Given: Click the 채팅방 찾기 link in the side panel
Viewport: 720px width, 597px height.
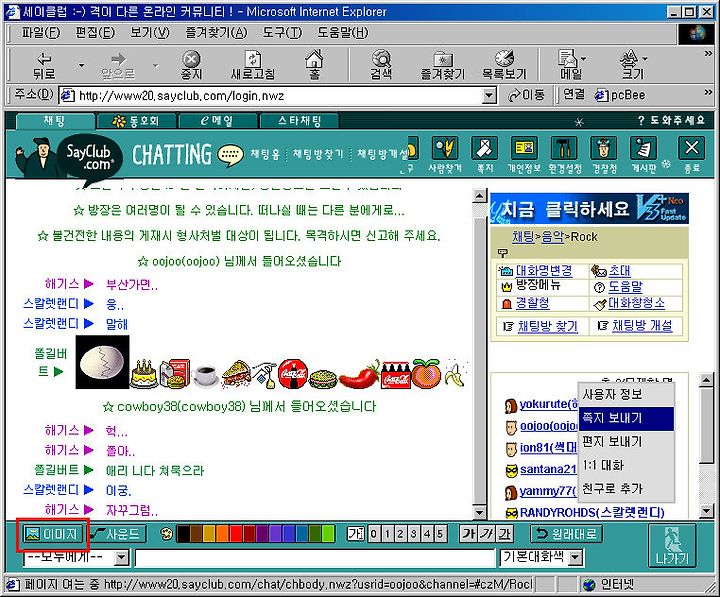Looking at the screenshot, I should pos(547,326).
